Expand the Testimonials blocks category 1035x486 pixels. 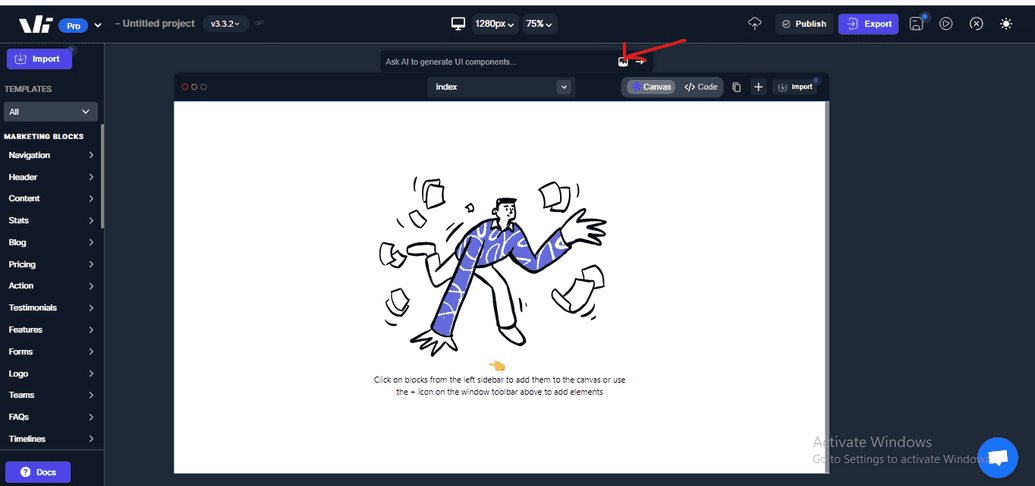pos(50,308)
